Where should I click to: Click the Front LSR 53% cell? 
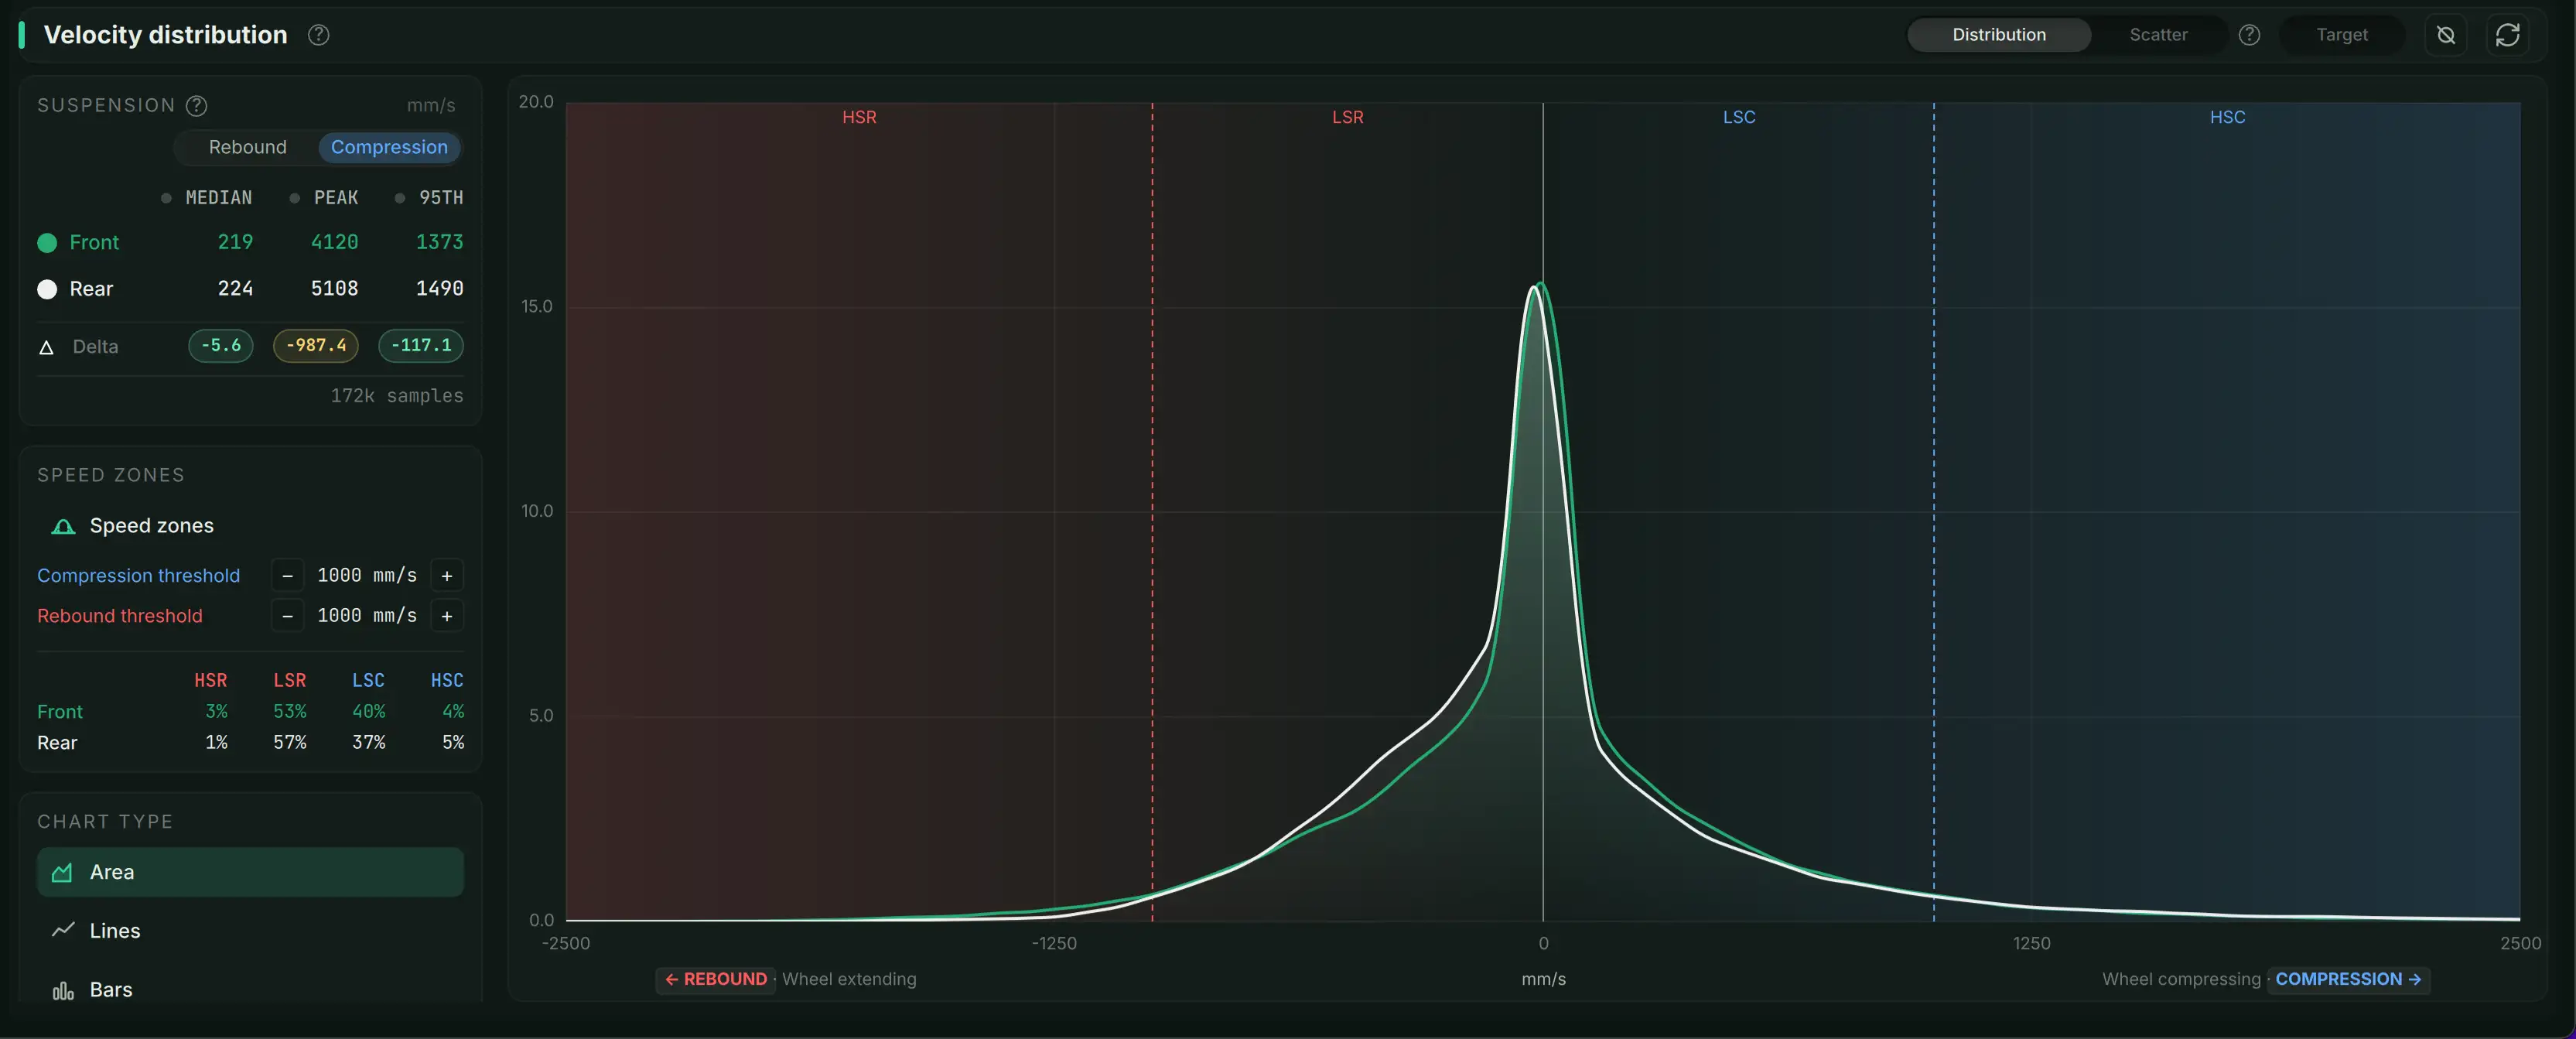point(290,712)
